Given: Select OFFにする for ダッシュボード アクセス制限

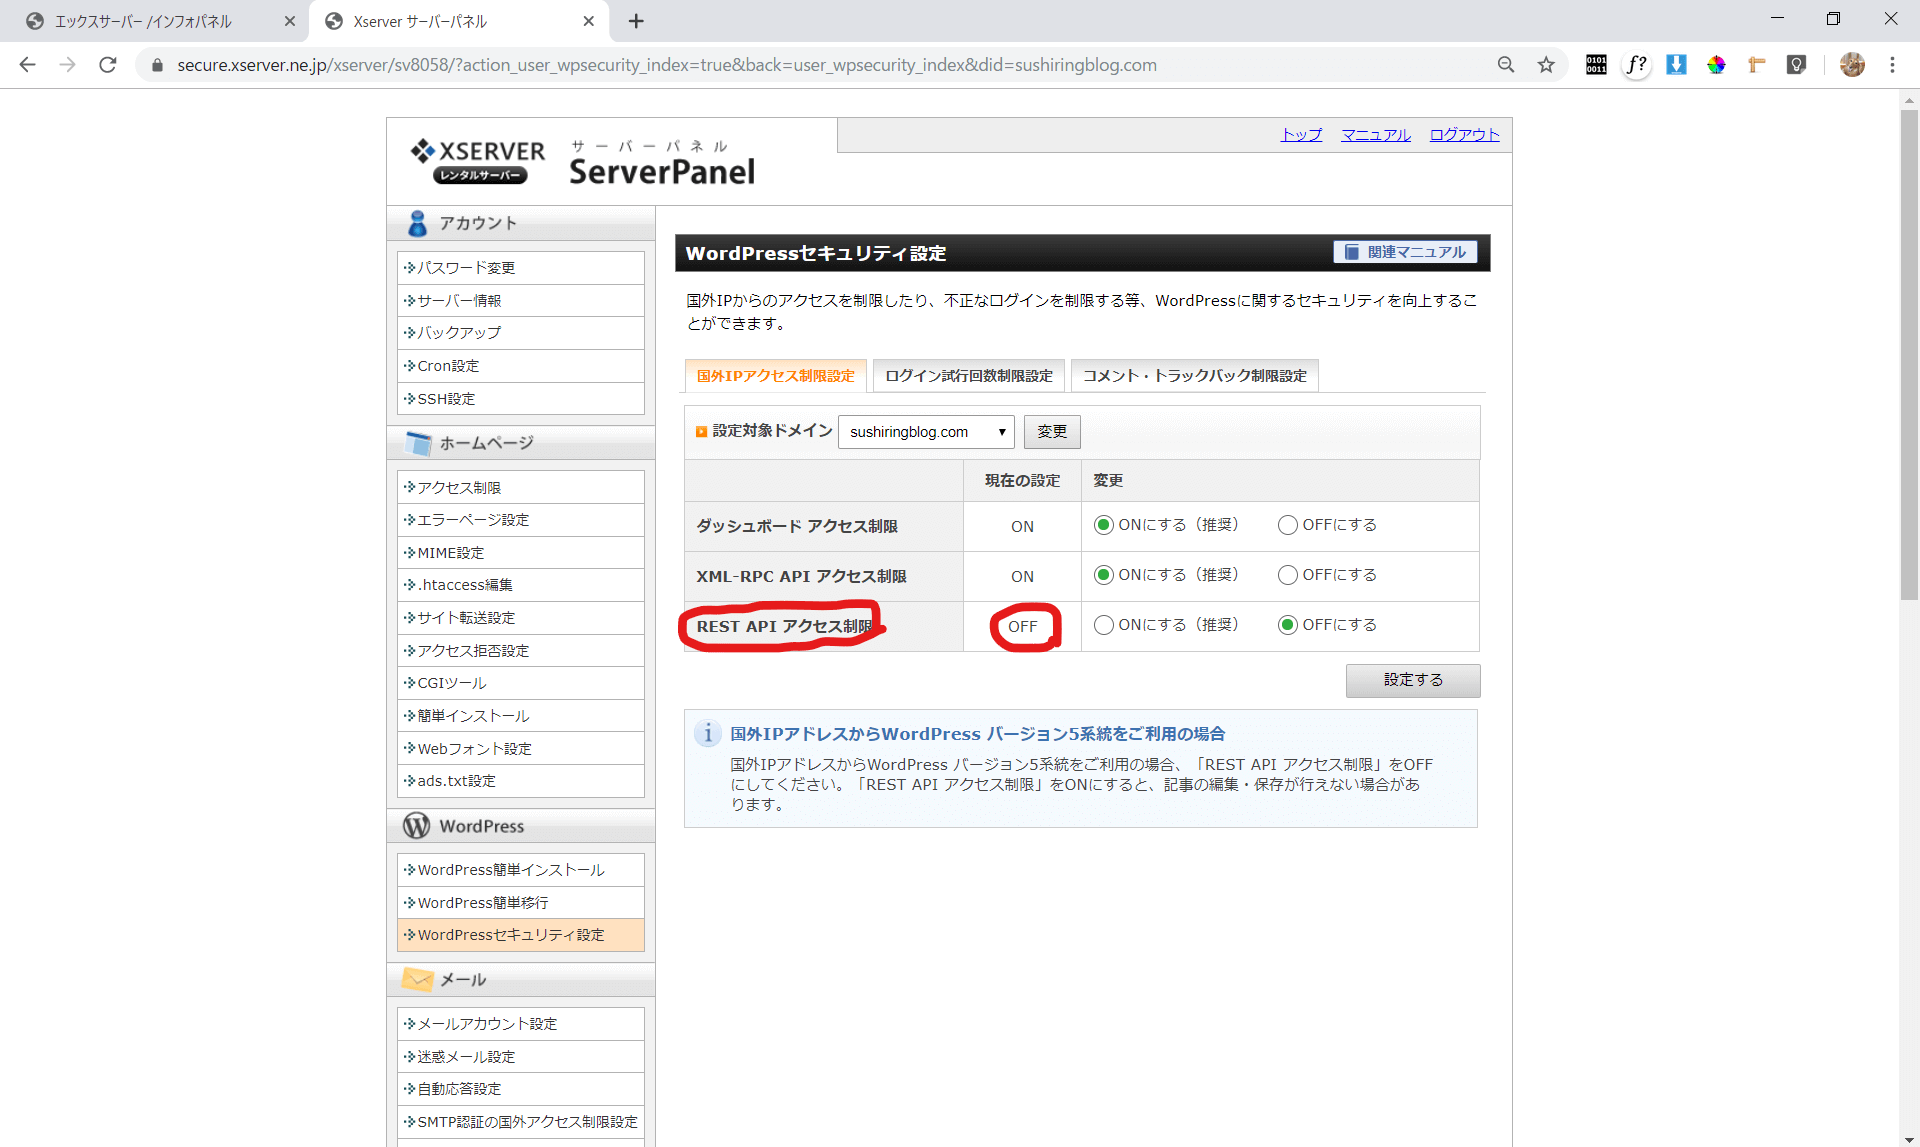Looking at the screenshot, I should (1288, 525).
